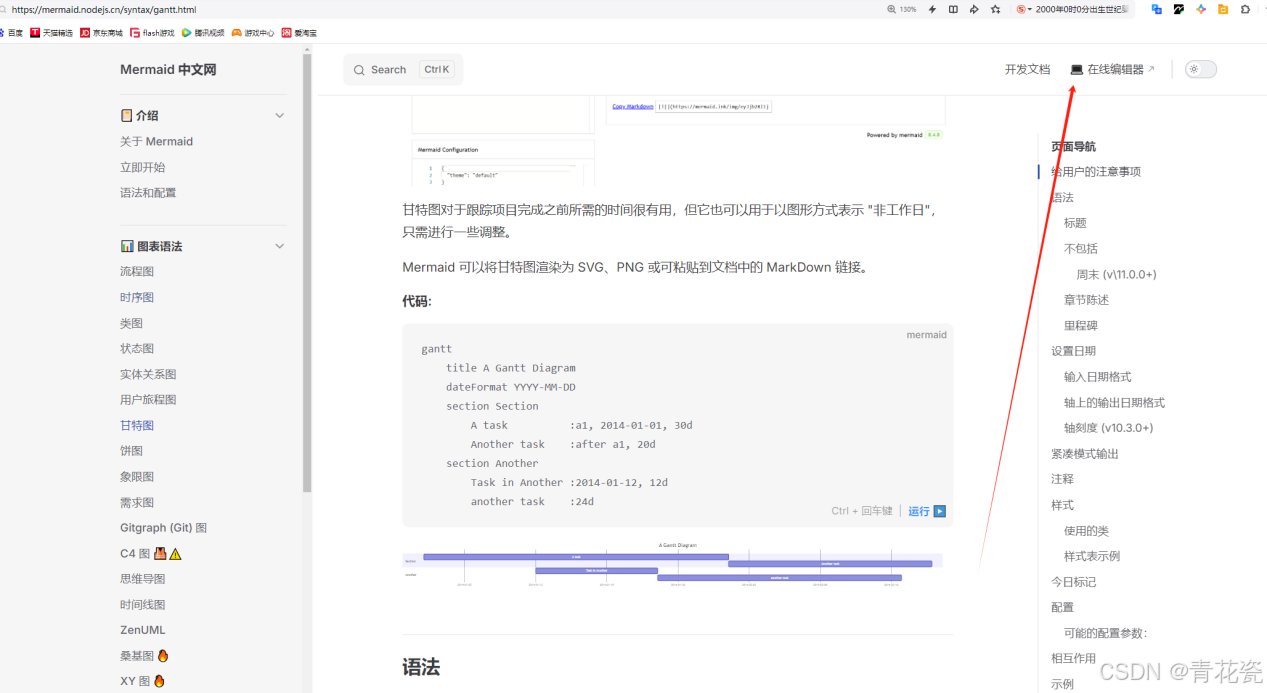1267x693 pixels.
Task: Open C4 图 sidebar page
Action: click(x=151, y=554)
